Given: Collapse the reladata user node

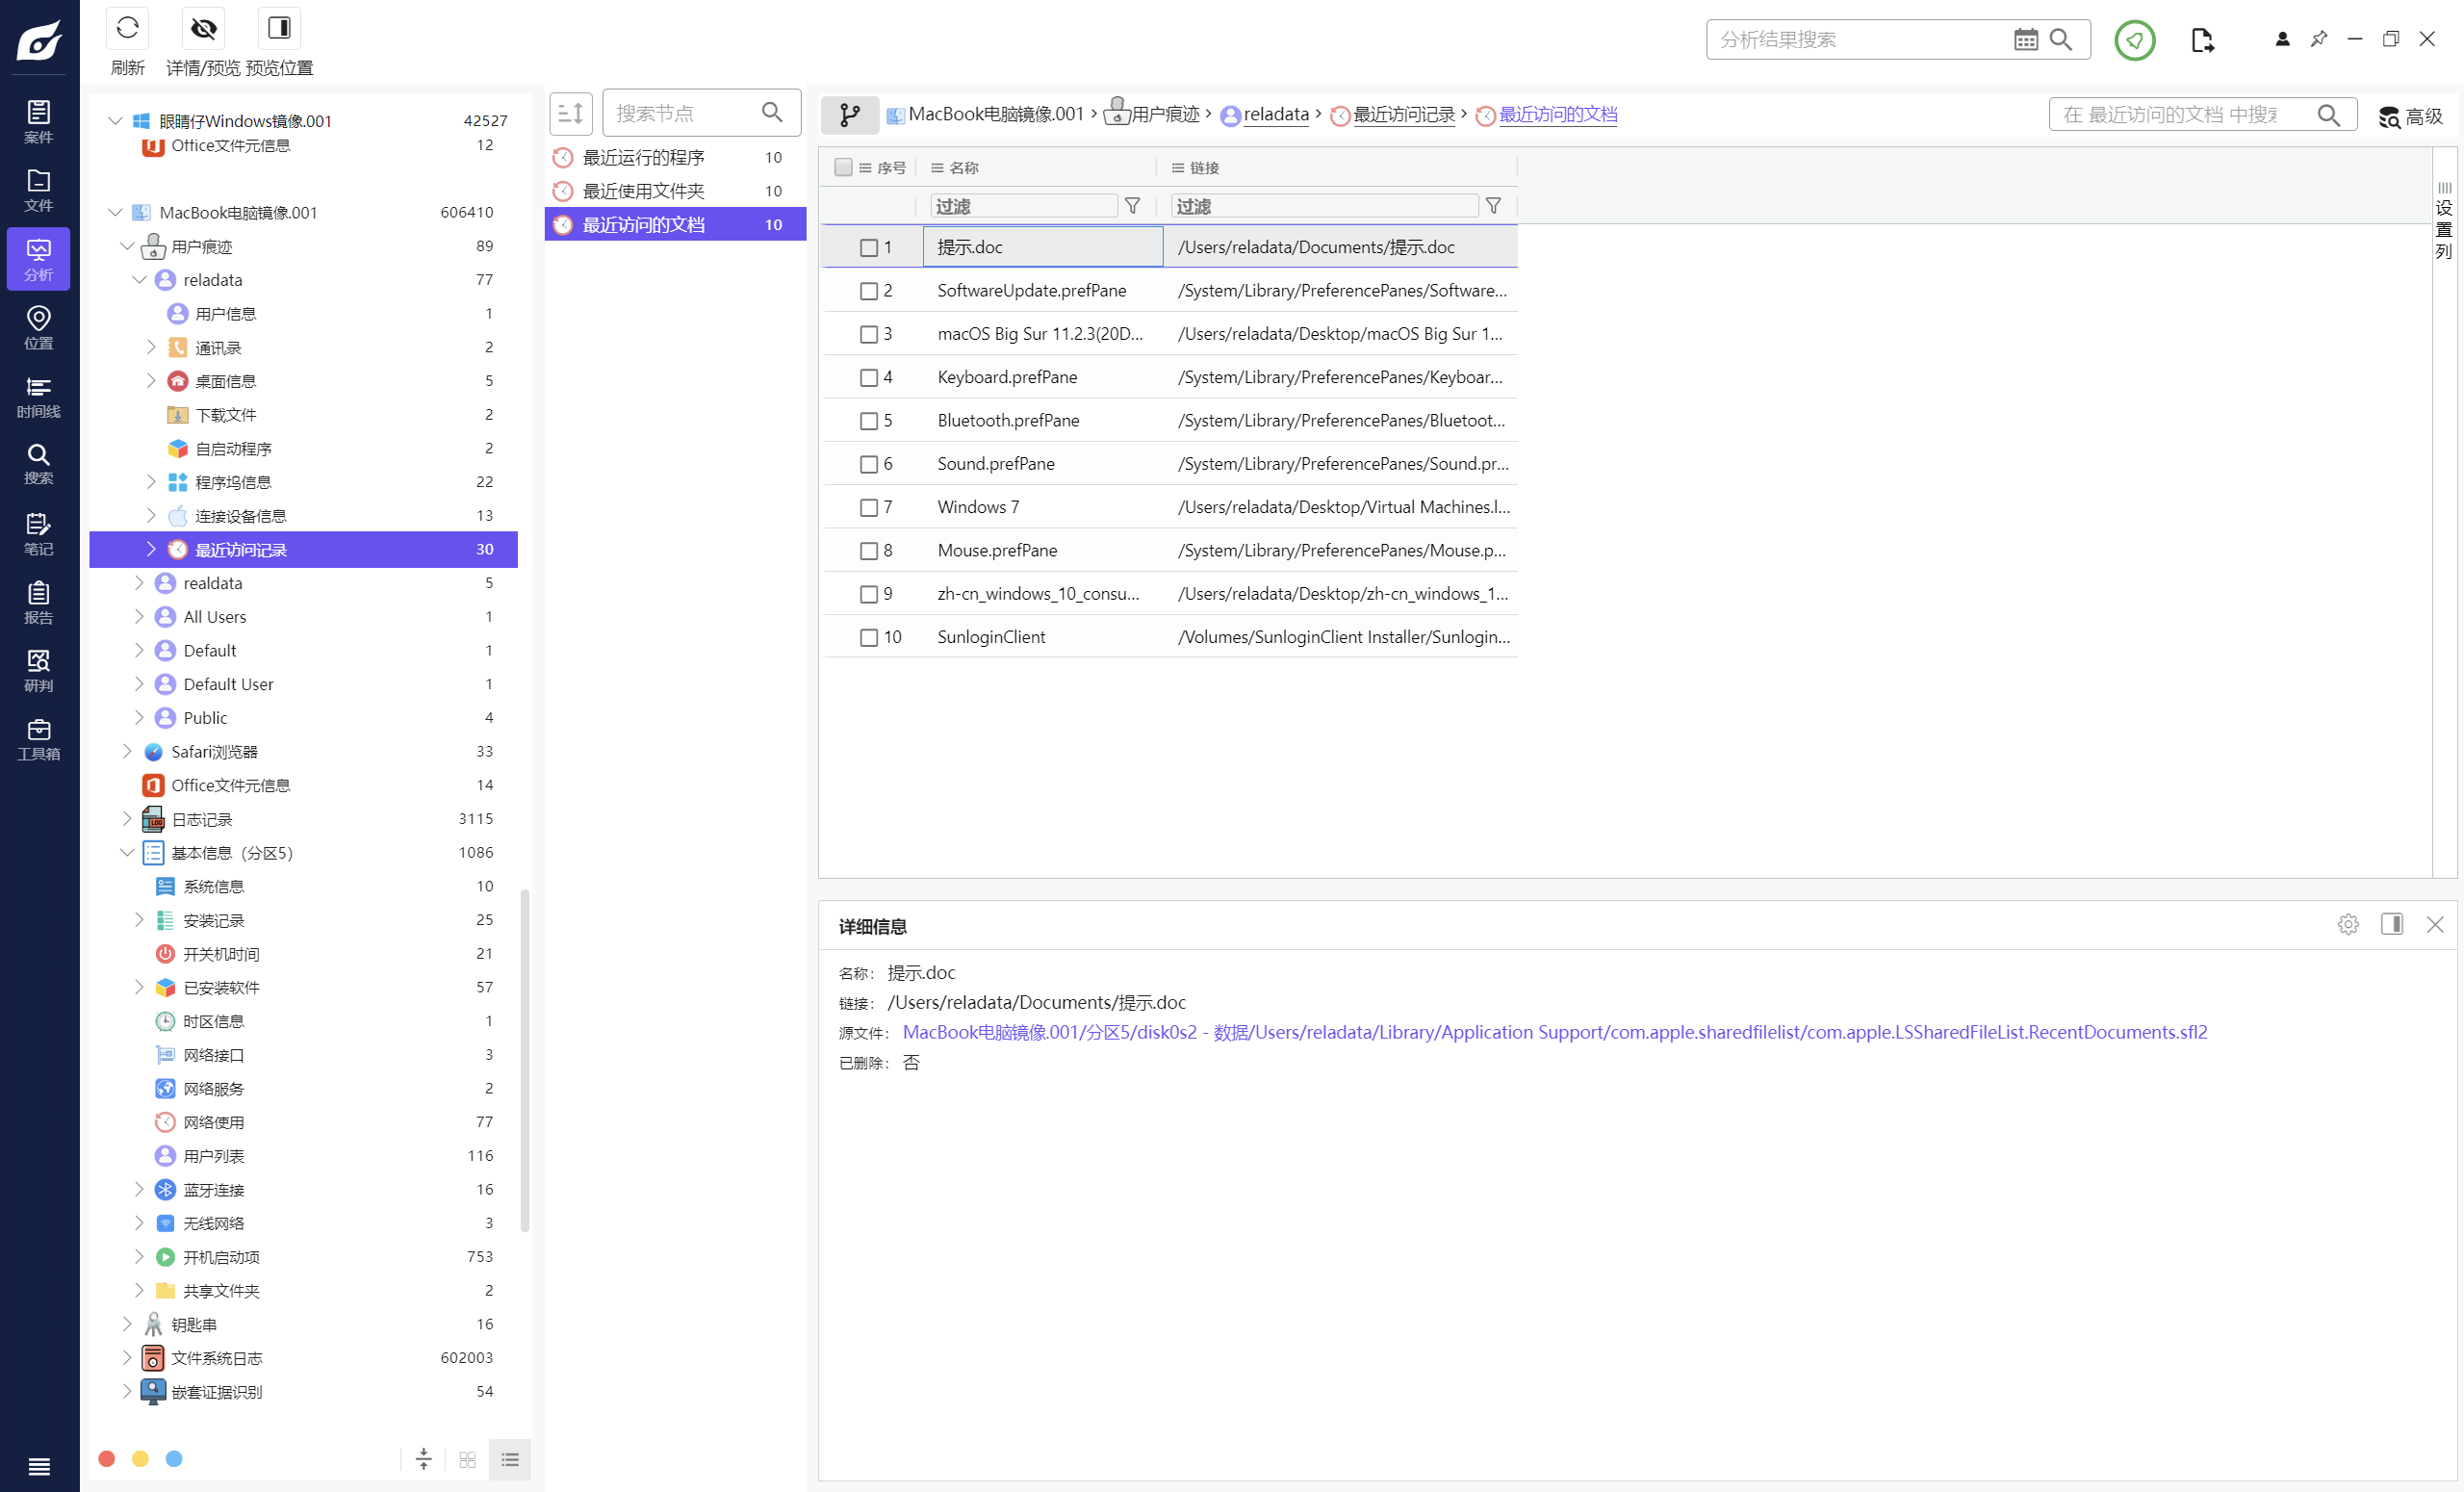Looking at the screenshot, I should [139, 280].
